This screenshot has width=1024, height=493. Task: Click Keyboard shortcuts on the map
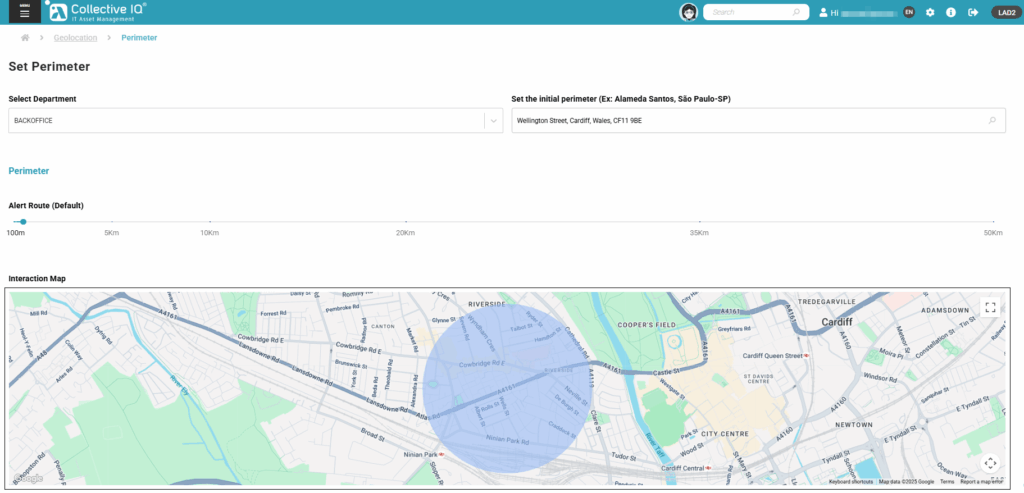click(x=851, y=482)
